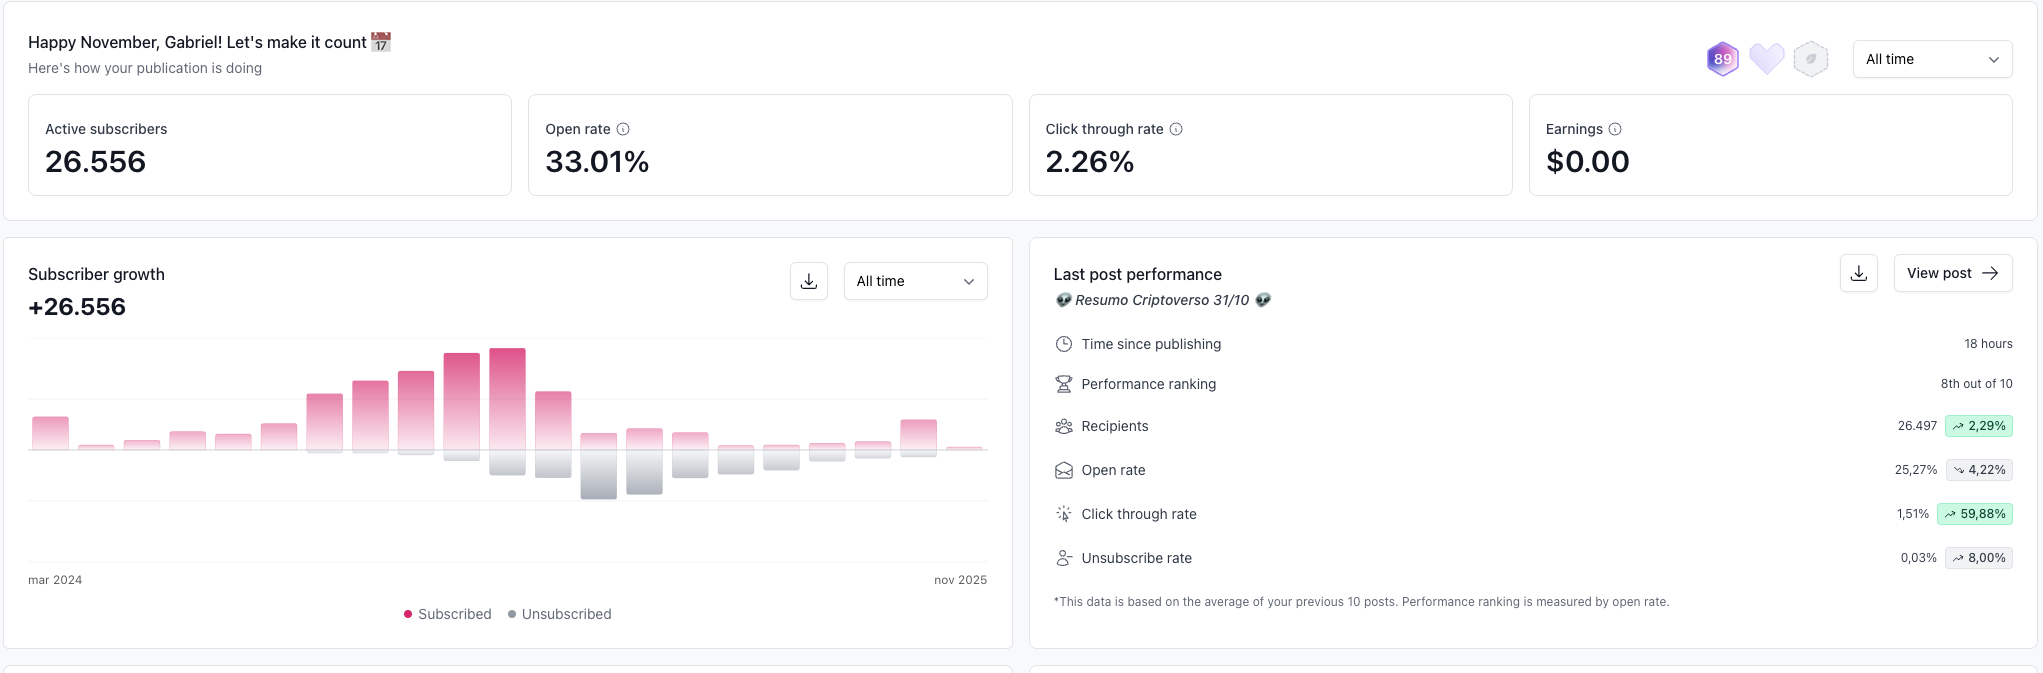
Task: Click info icon next to Open rate
Action: (623, 129)
